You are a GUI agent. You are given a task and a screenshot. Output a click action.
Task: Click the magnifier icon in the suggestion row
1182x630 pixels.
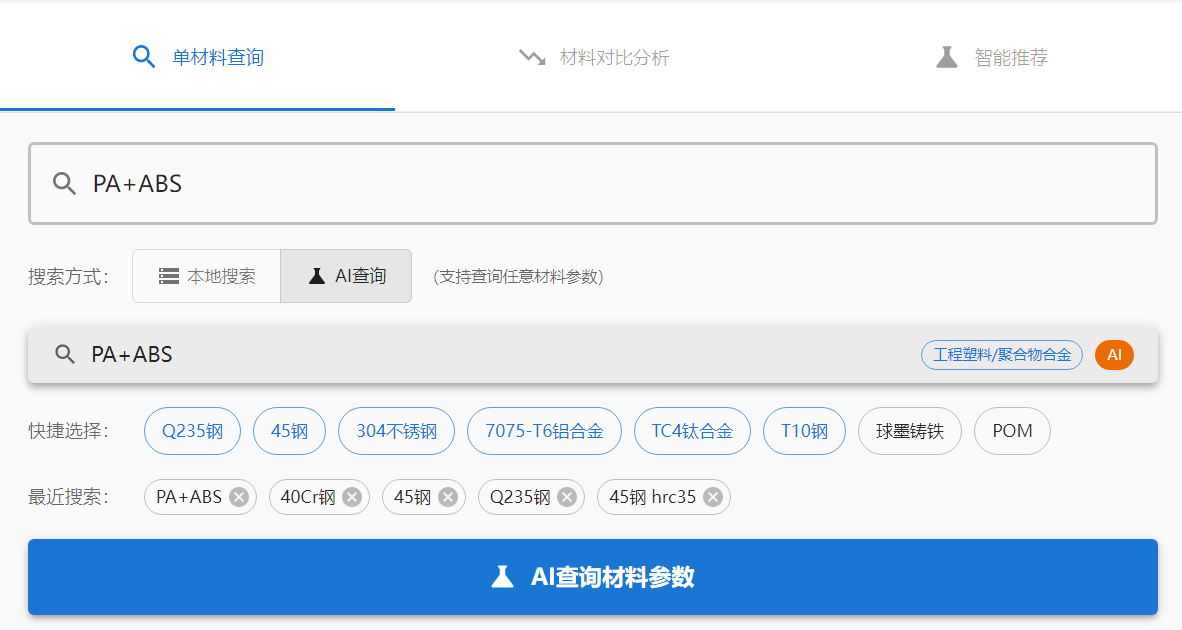[65, 354]
